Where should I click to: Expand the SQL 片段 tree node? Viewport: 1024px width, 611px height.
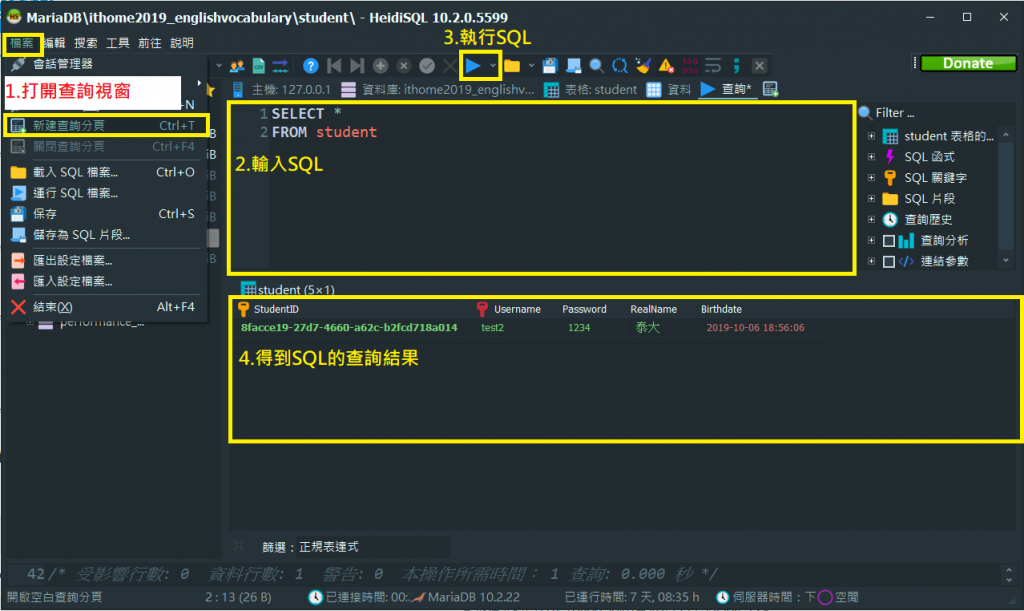871,198
